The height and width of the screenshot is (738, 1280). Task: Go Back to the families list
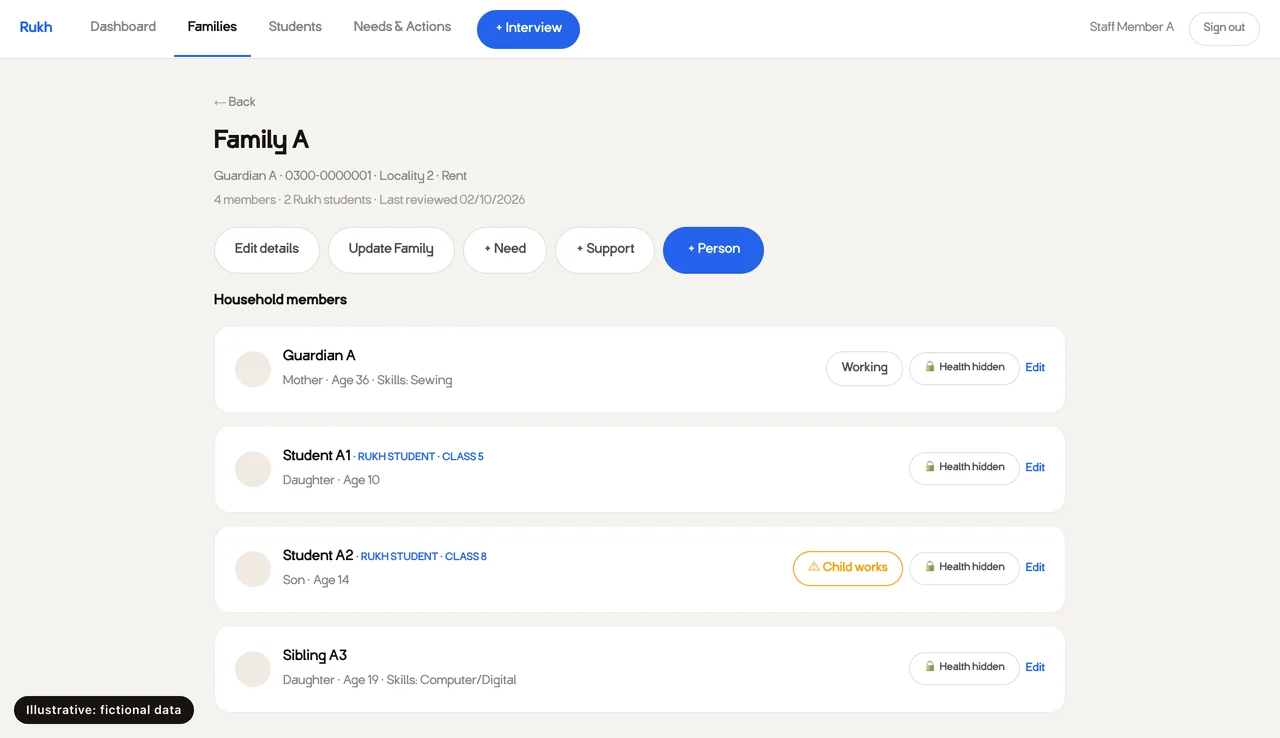tap(235, 102)
